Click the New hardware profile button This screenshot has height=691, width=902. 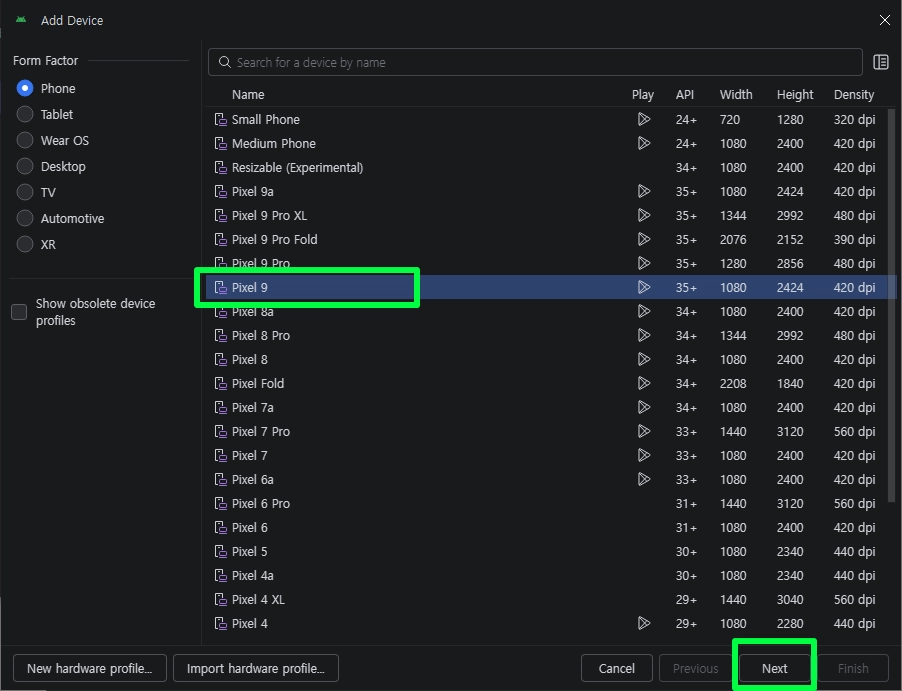point(90,668)
